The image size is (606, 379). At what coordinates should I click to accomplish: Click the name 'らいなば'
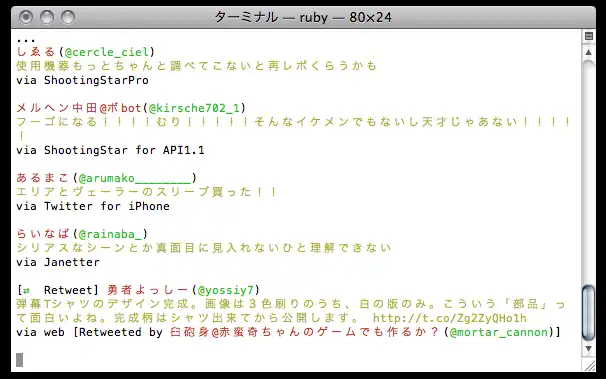point(43,234)
